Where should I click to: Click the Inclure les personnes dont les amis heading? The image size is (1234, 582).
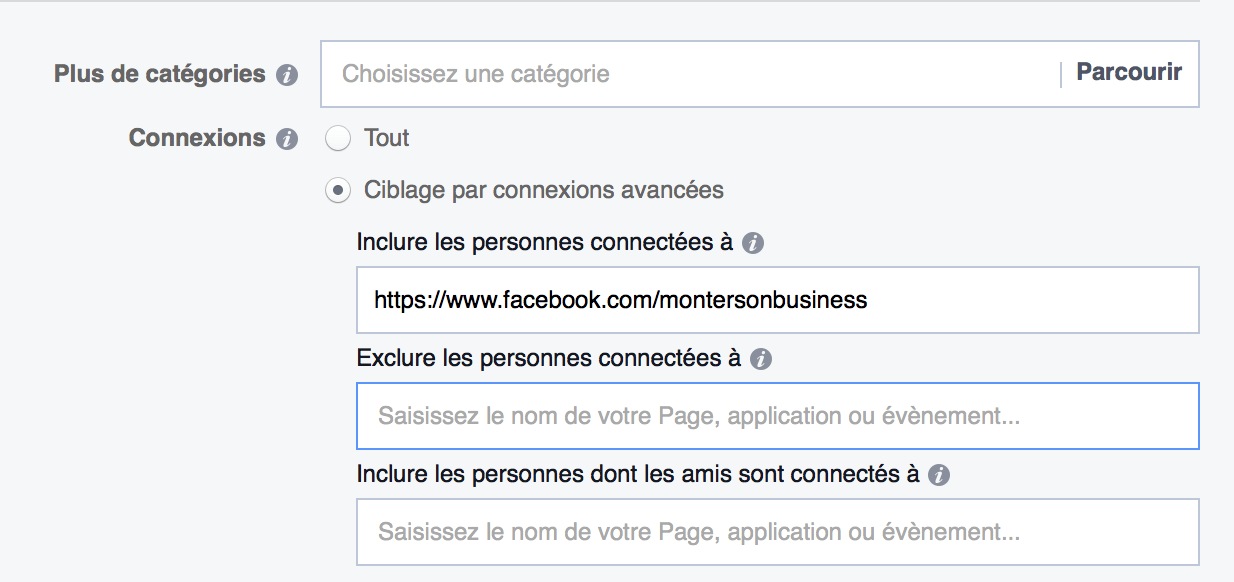(638, 475)
